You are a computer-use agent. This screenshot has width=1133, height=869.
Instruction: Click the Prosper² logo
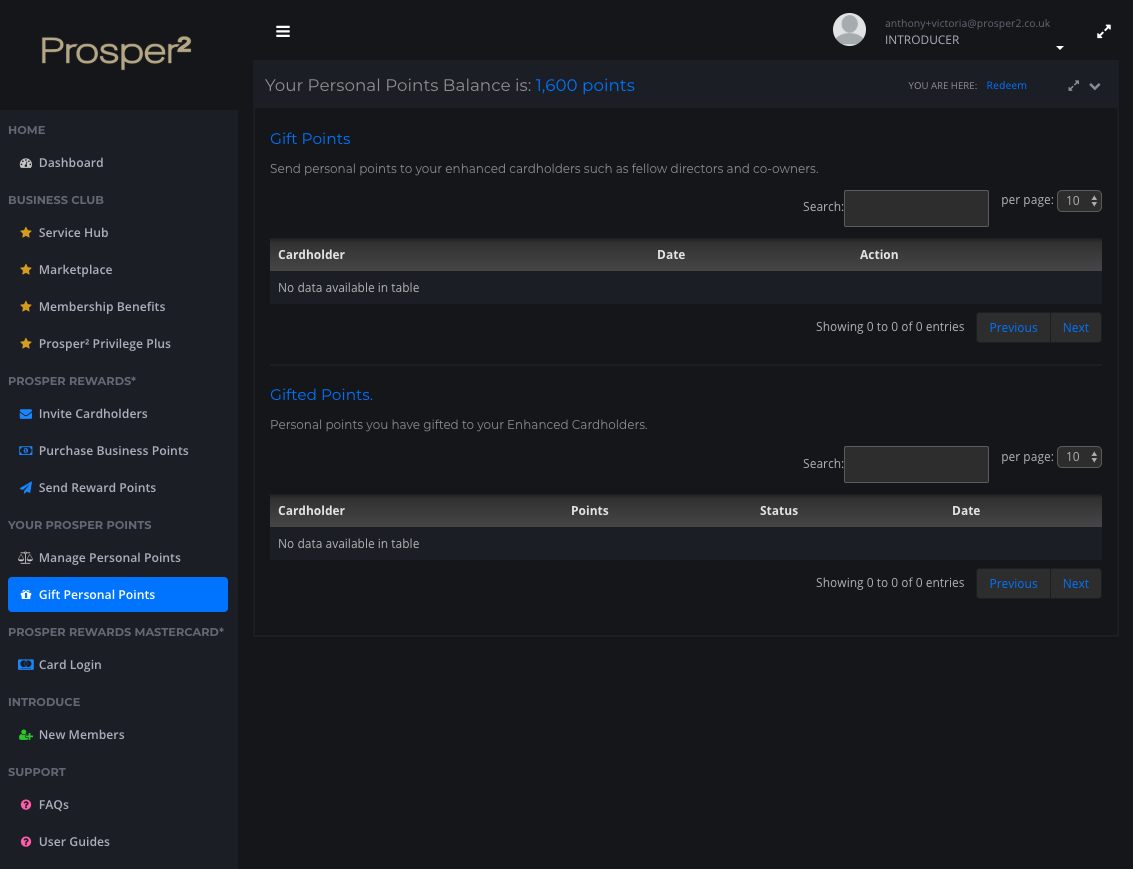point(116,52)
